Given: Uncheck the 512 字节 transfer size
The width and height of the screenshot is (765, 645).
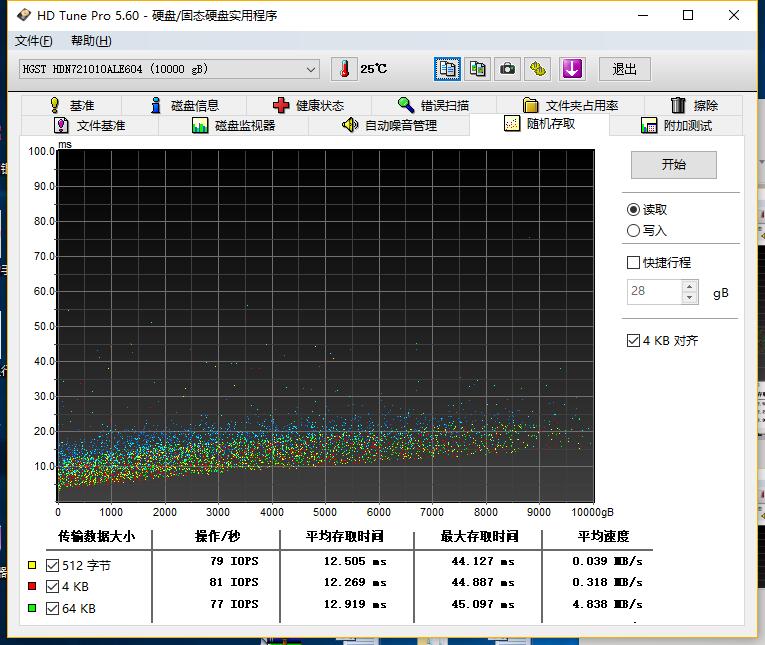Looking at the screenshot, I should pos(52,565).
